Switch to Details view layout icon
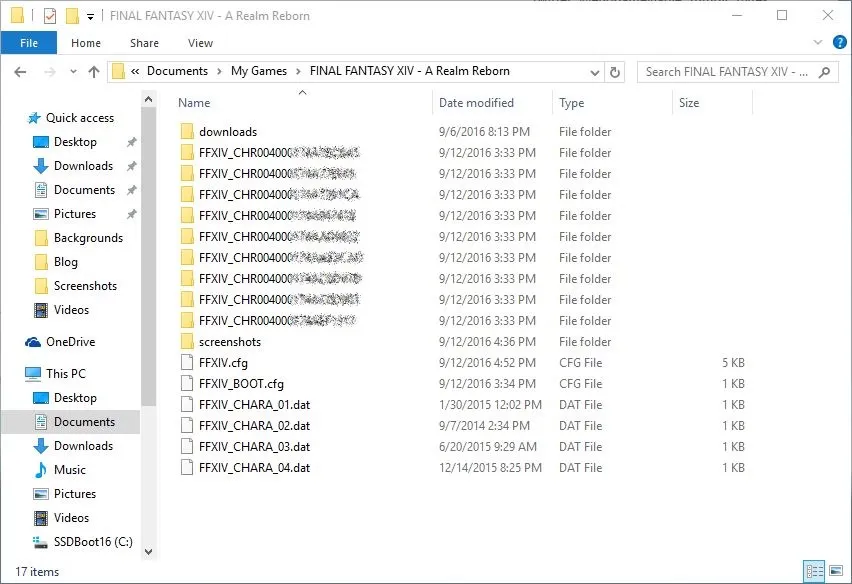The width and height of the screenshot is (852, 584). pos(814,572)
